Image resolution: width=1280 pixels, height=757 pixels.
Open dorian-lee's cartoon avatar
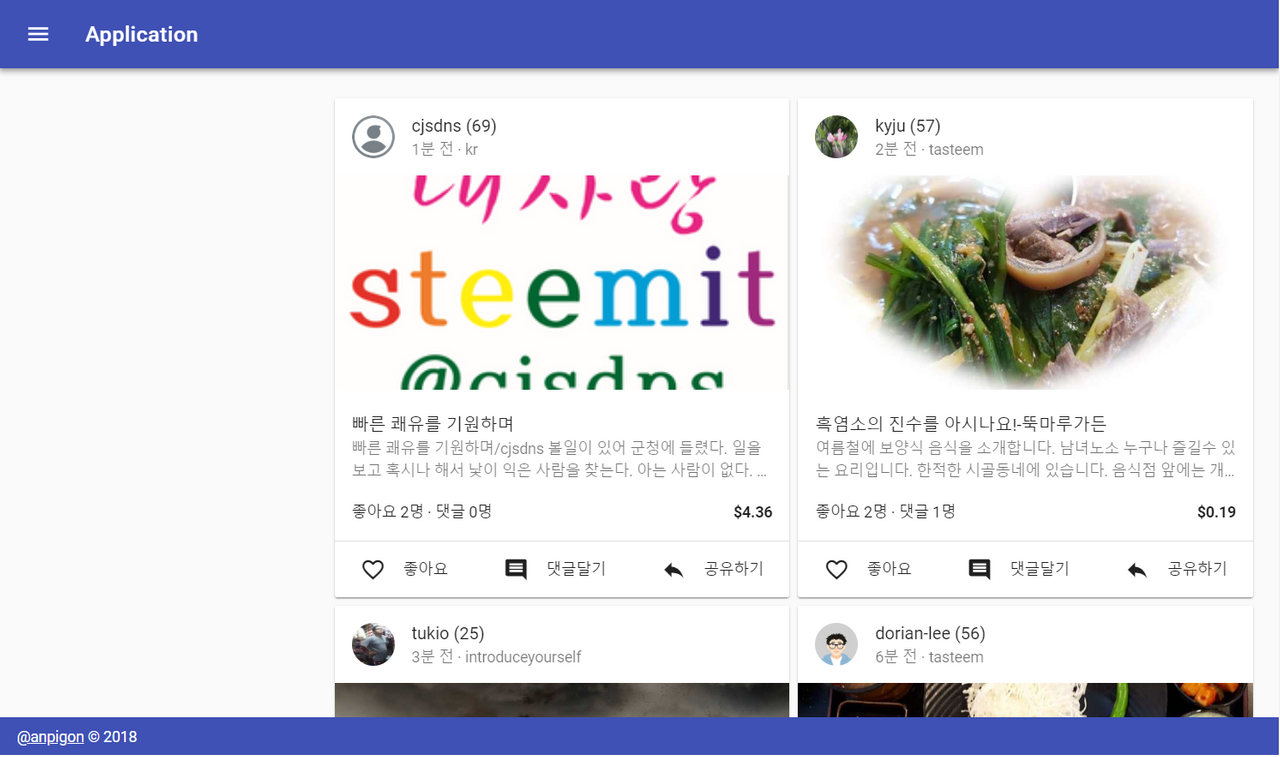(837, 645)
